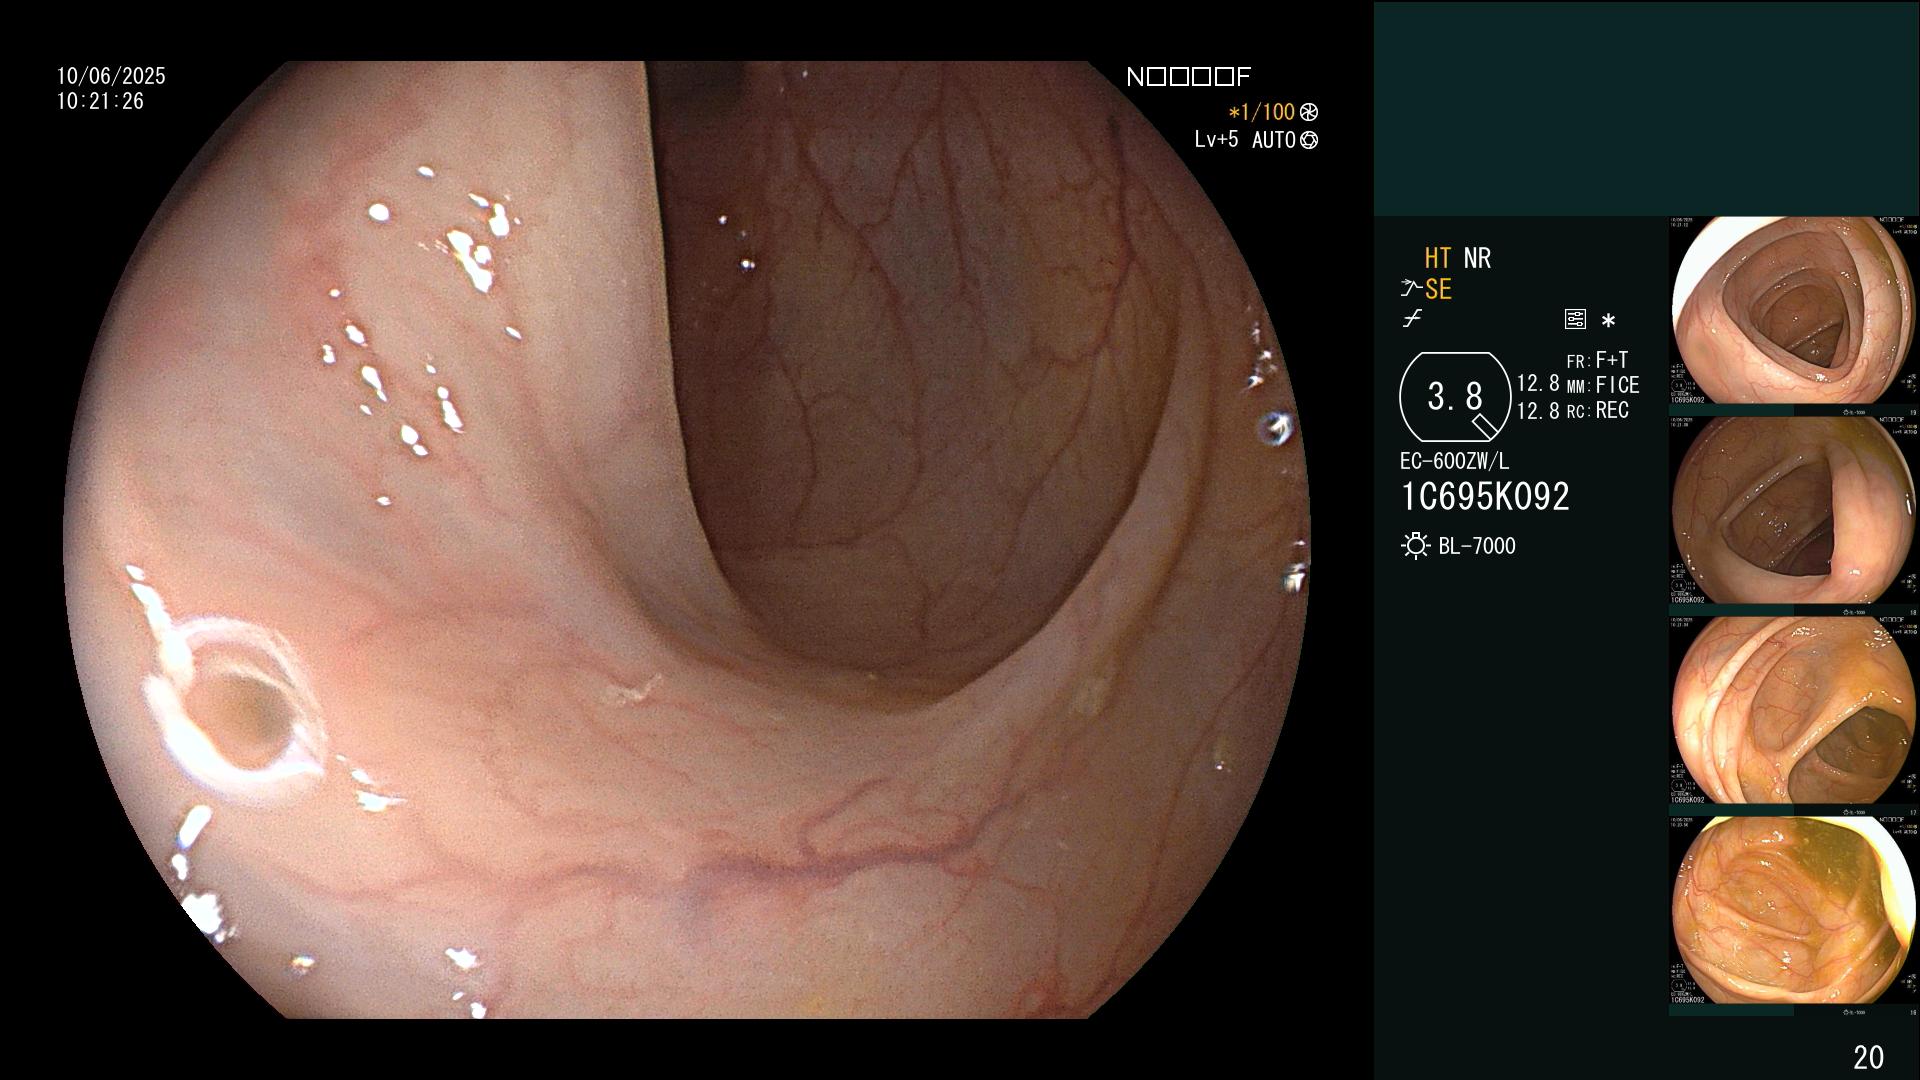Click the iris aperture icon next to AUTO
Viewport: 1920px width, 1080px height.
pyautogui.click(x=1309, y=140)
